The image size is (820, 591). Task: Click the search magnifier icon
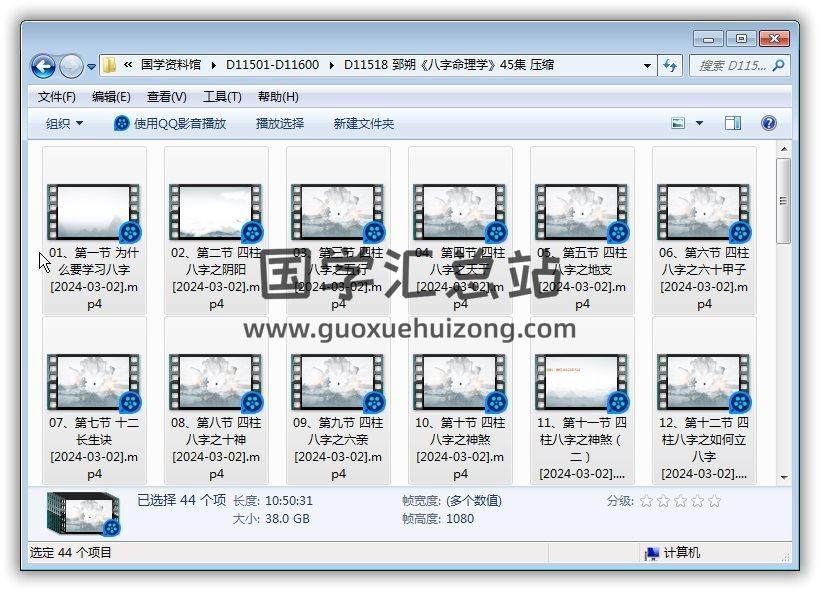[x=779, y=65]
